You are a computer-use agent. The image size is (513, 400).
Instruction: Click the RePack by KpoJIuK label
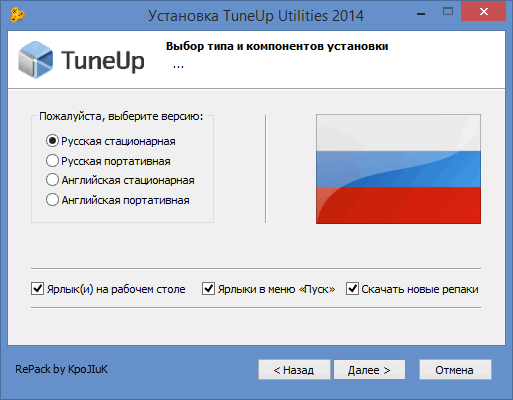62,369
